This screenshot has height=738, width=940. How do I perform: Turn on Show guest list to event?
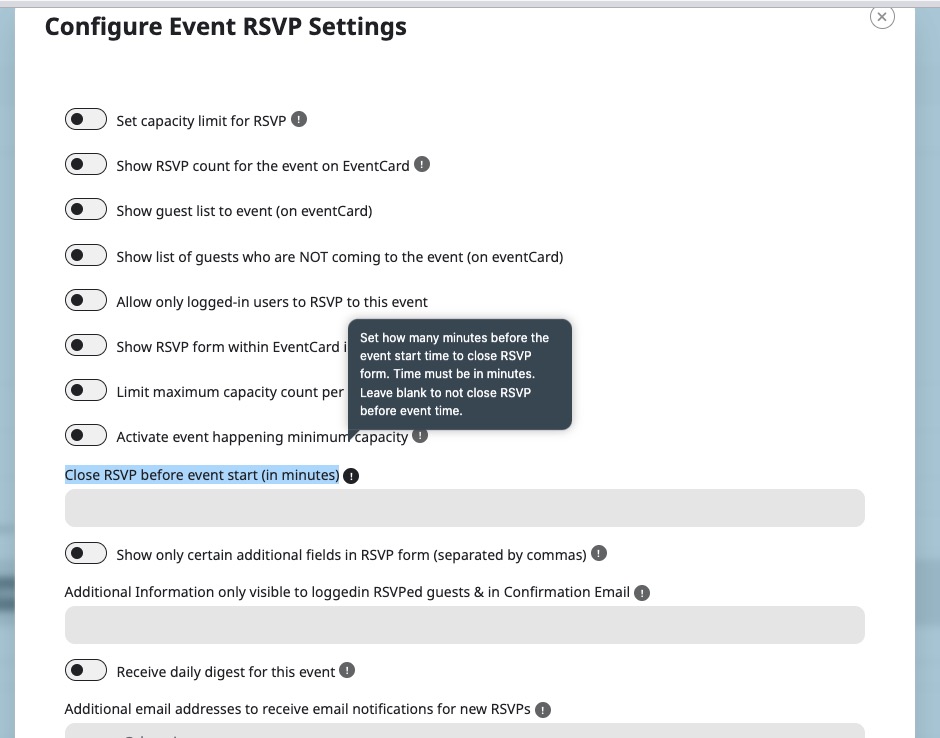[x=86, y=210]
